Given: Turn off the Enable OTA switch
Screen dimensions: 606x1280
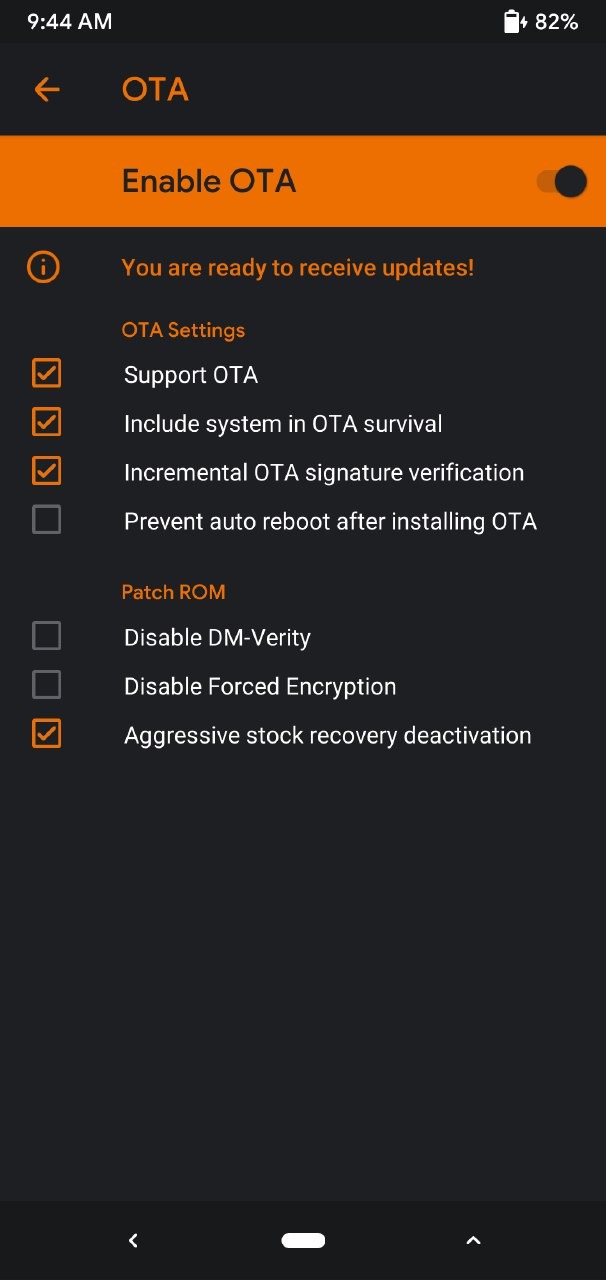Looking at the screenshot, I should click(x=562, y=182).
